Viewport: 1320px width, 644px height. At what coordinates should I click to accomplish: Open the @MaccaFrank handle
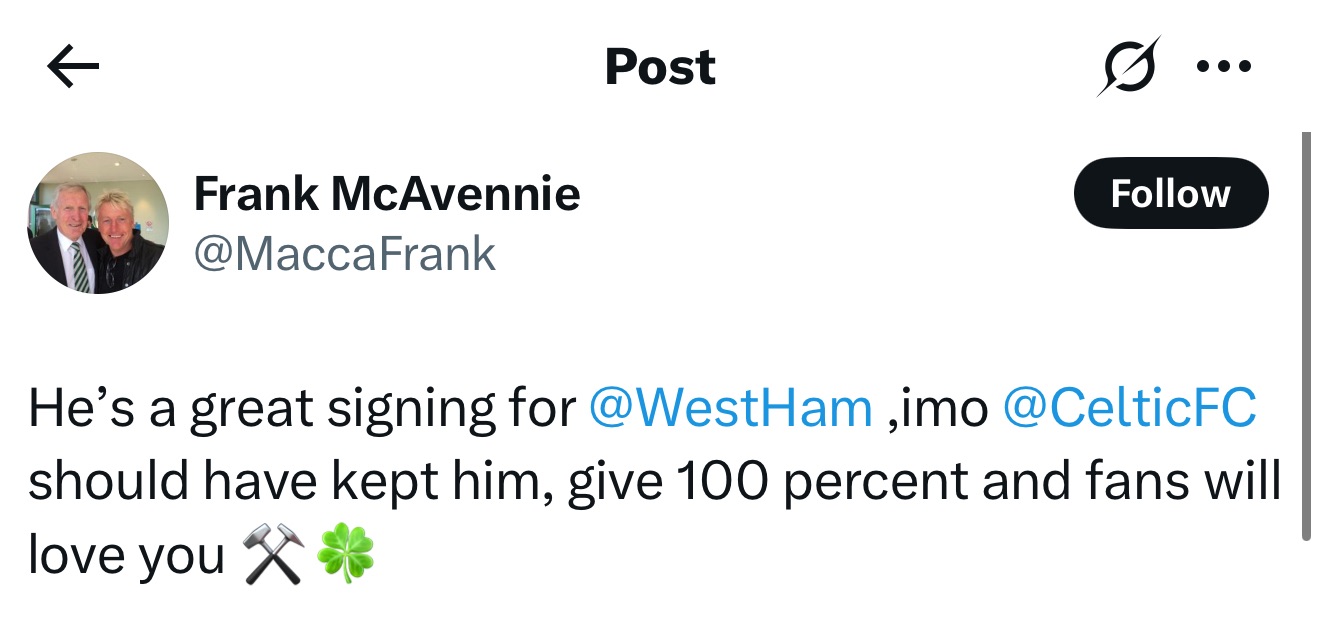point(344,253)
